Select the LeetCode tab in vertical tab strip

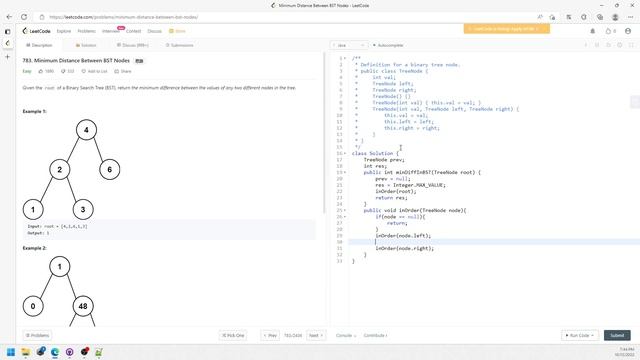coord(7,43)
